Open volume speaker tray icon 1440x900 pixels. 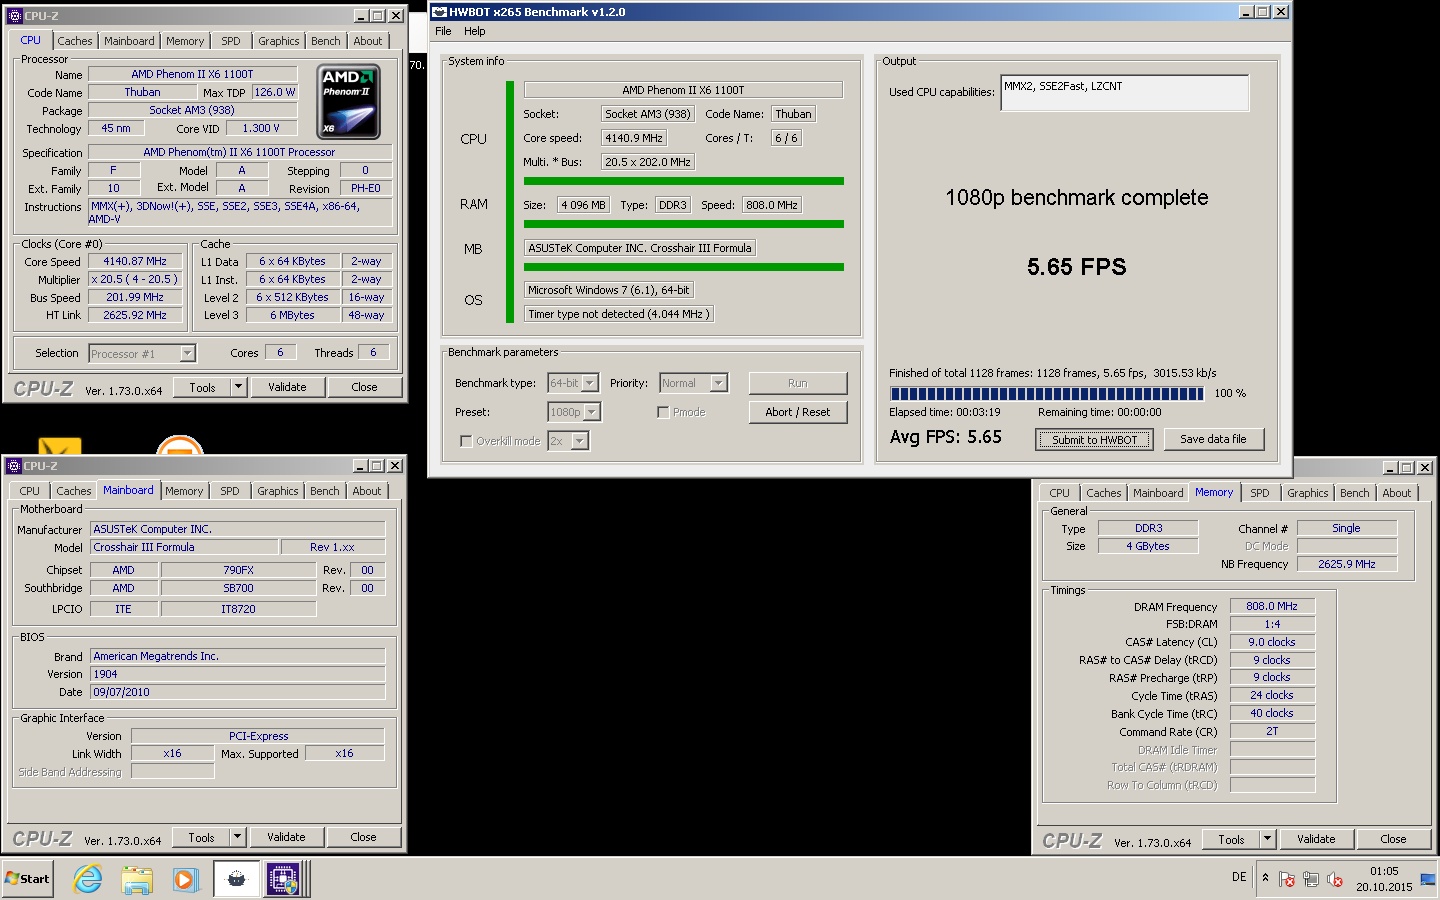(x=1335, y=880)
